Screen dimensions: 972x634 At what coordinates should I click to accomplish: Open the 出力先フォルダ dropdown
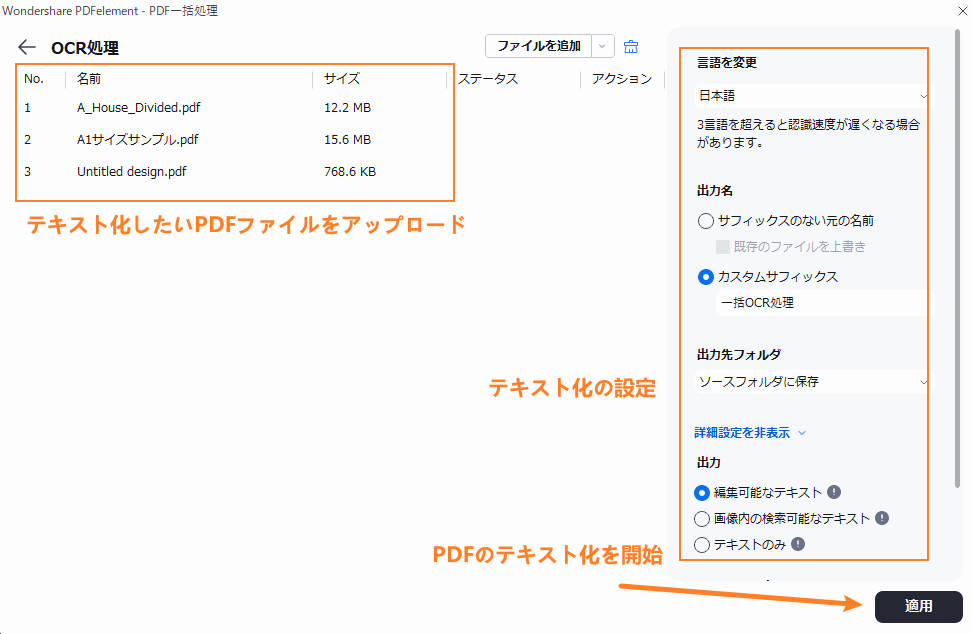(812, 382)
